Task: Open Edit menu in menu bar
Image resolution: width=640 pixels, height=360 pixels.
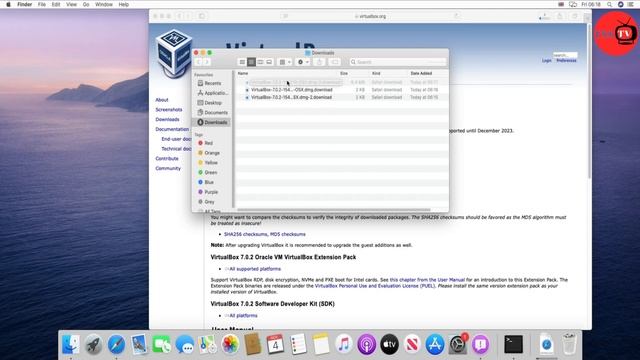Action: click(56, 4)
